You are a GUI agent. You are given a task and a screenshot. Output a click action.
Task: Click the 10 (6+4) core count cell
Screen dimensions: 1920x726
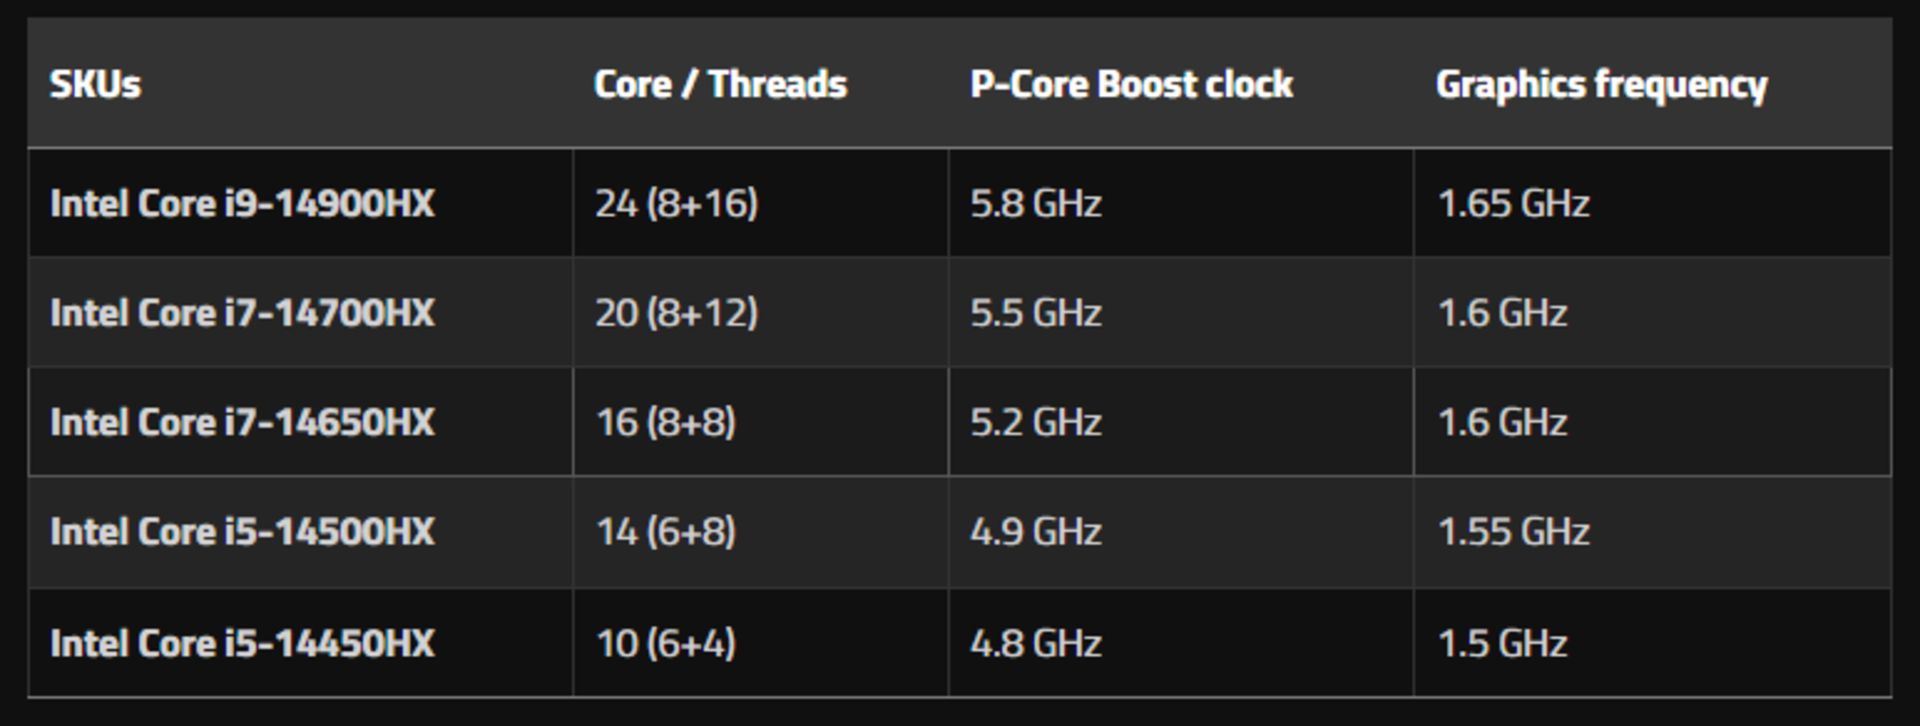(x=666, y=642)
